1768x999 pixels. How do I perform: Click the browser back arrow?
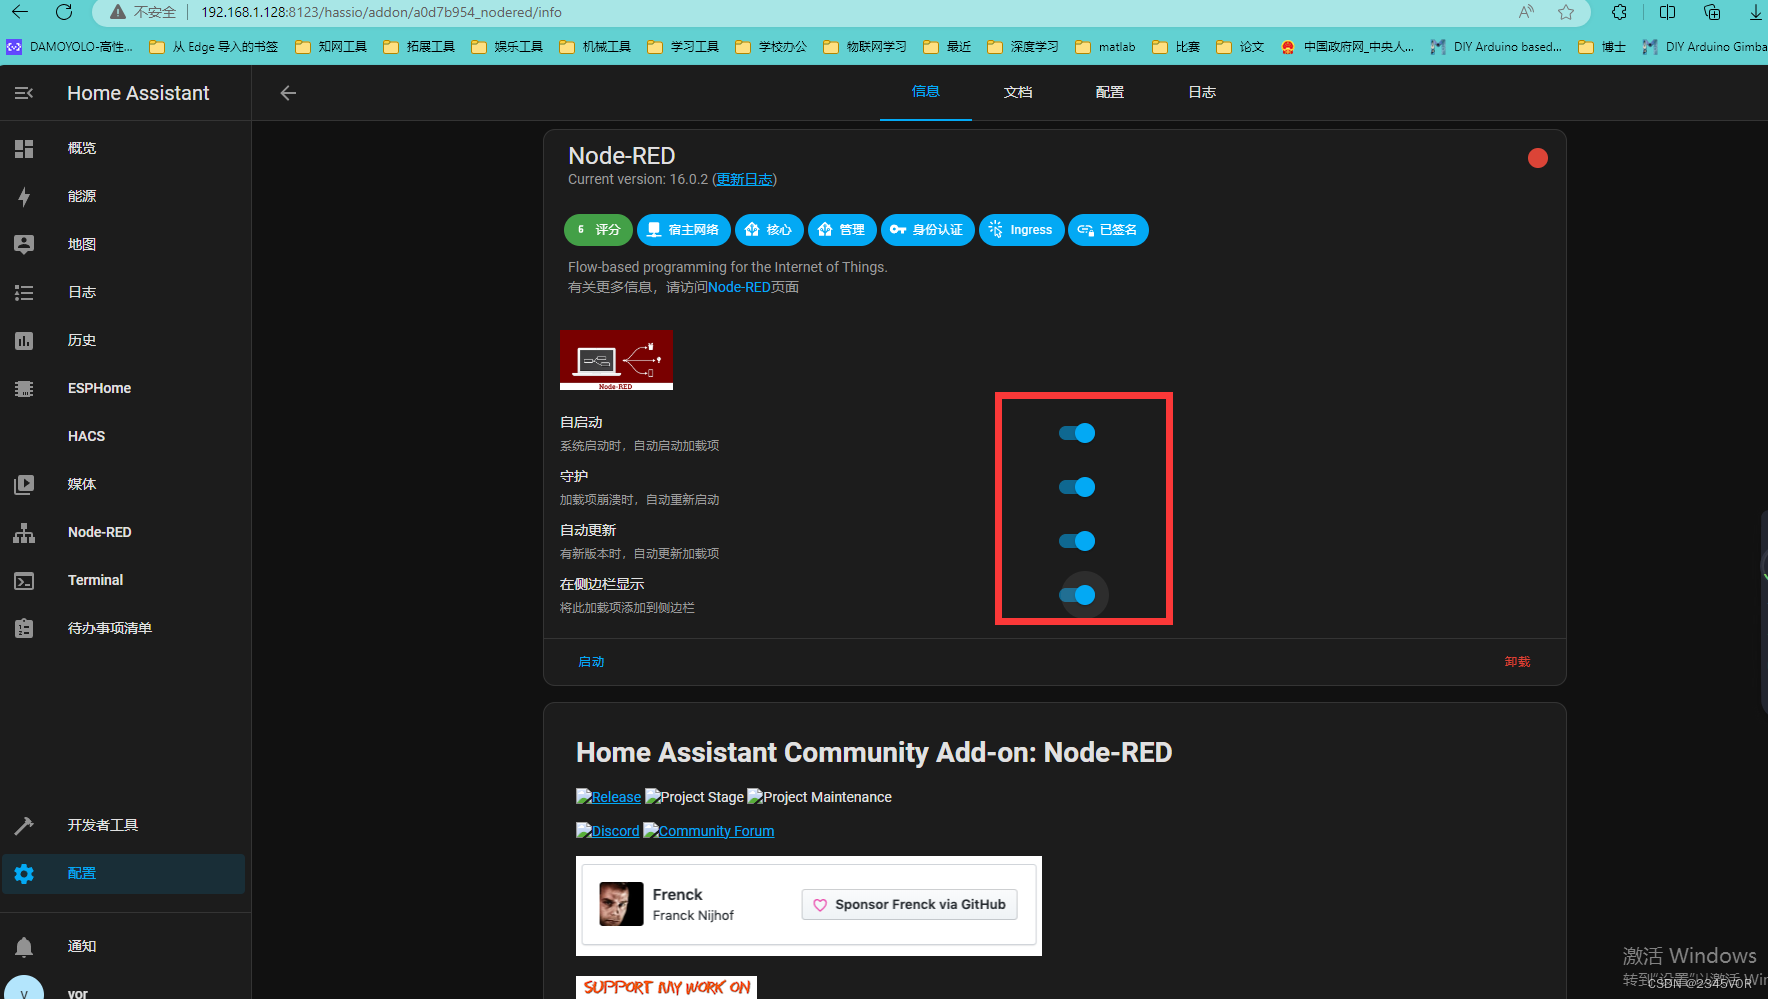pyautogui.click(x=20, y=12)
